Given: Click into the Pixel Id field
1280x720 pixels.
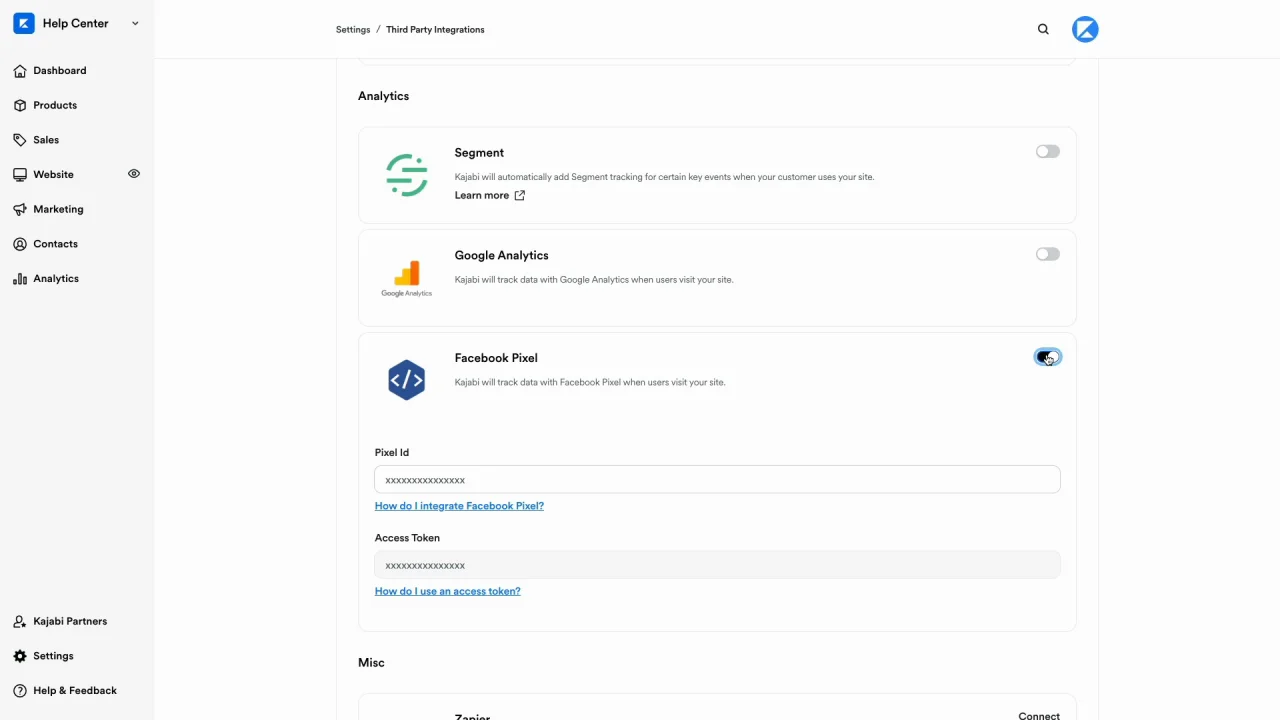Looking at the screenshot, I should pos(717,480).
